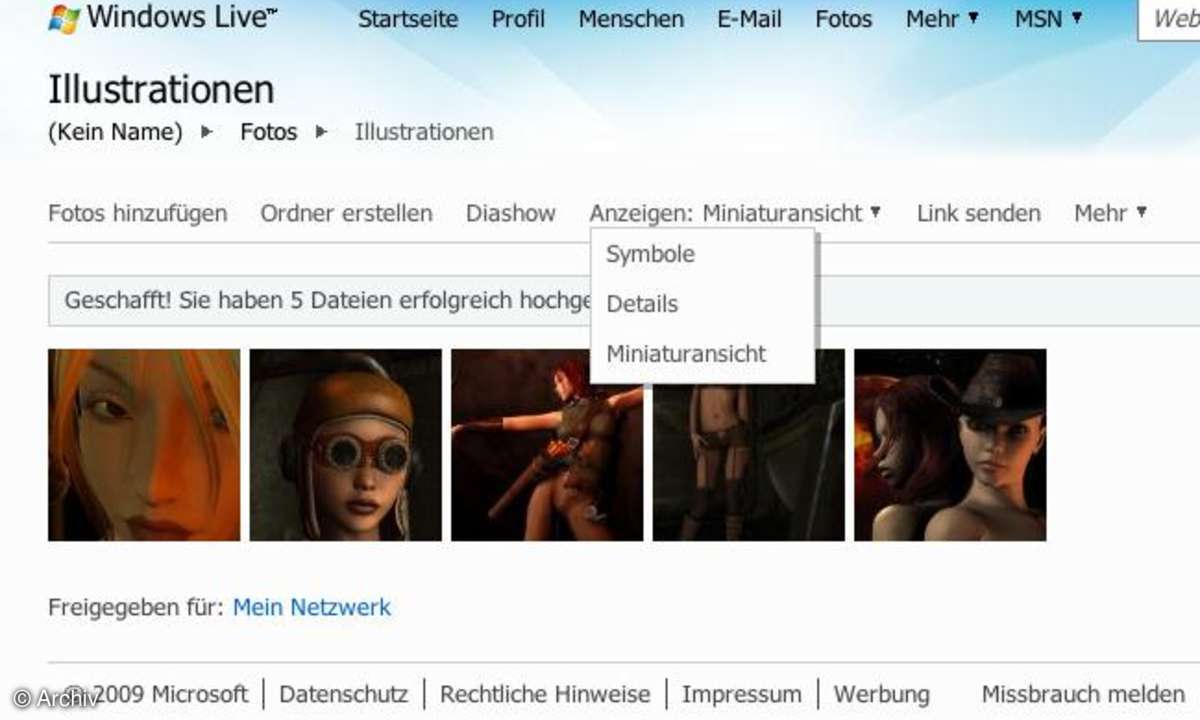Screen dimensions: 1200x720
Task: Choose Details in the view menu
Action: coord(642,304)
